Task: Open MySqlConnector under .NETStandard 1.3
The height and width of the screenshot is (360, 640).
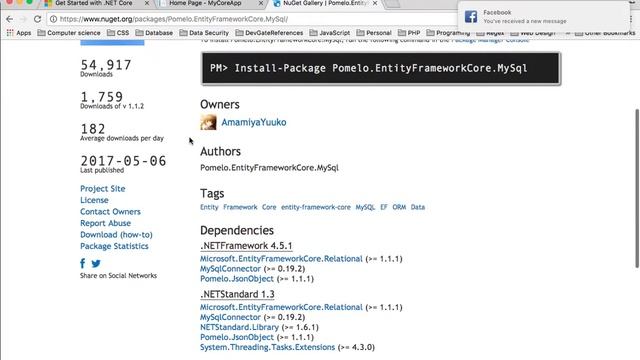Action: (x=230, y=317)
